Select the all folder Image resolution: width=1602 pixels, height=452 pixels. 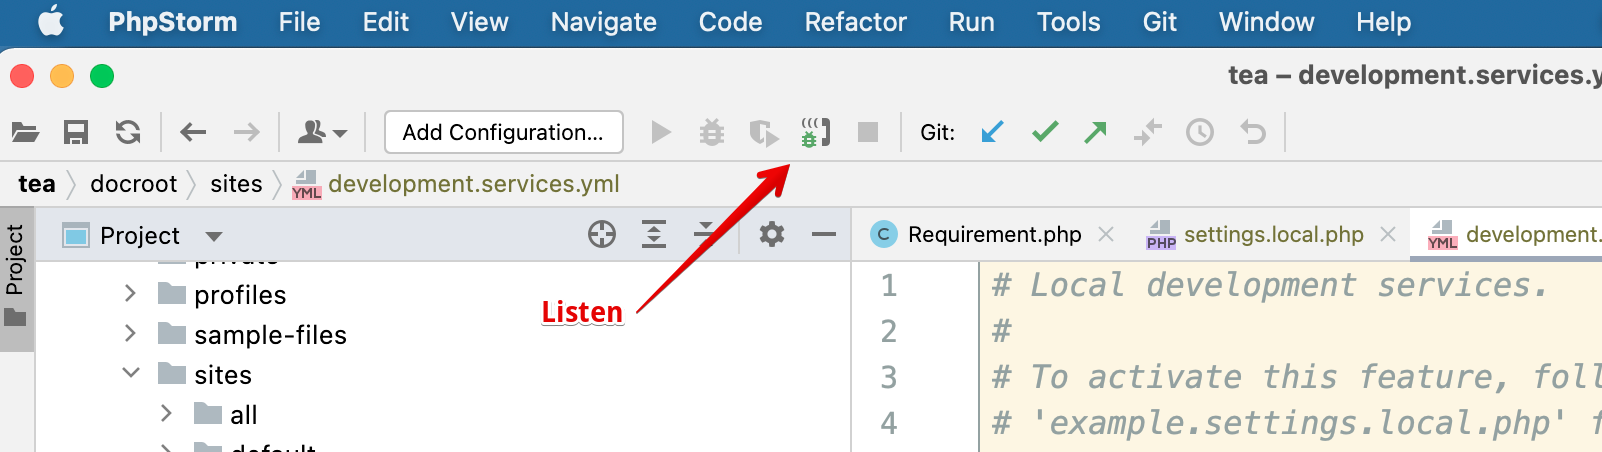tap(244, 415)
